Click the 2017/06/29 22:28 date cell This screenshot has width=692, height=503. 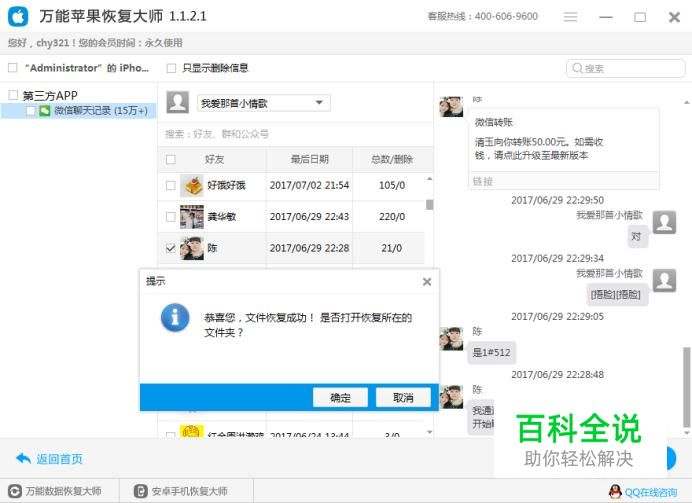[x=309, y=248]
